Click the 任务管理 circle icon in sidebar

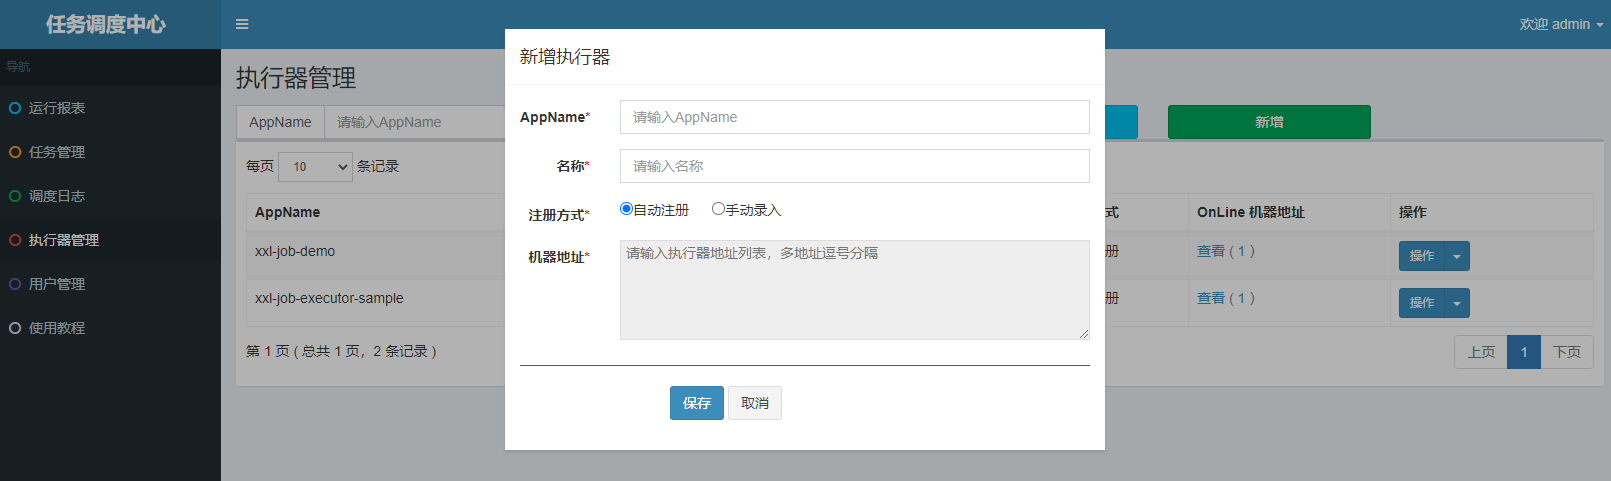tap(15, 152)
